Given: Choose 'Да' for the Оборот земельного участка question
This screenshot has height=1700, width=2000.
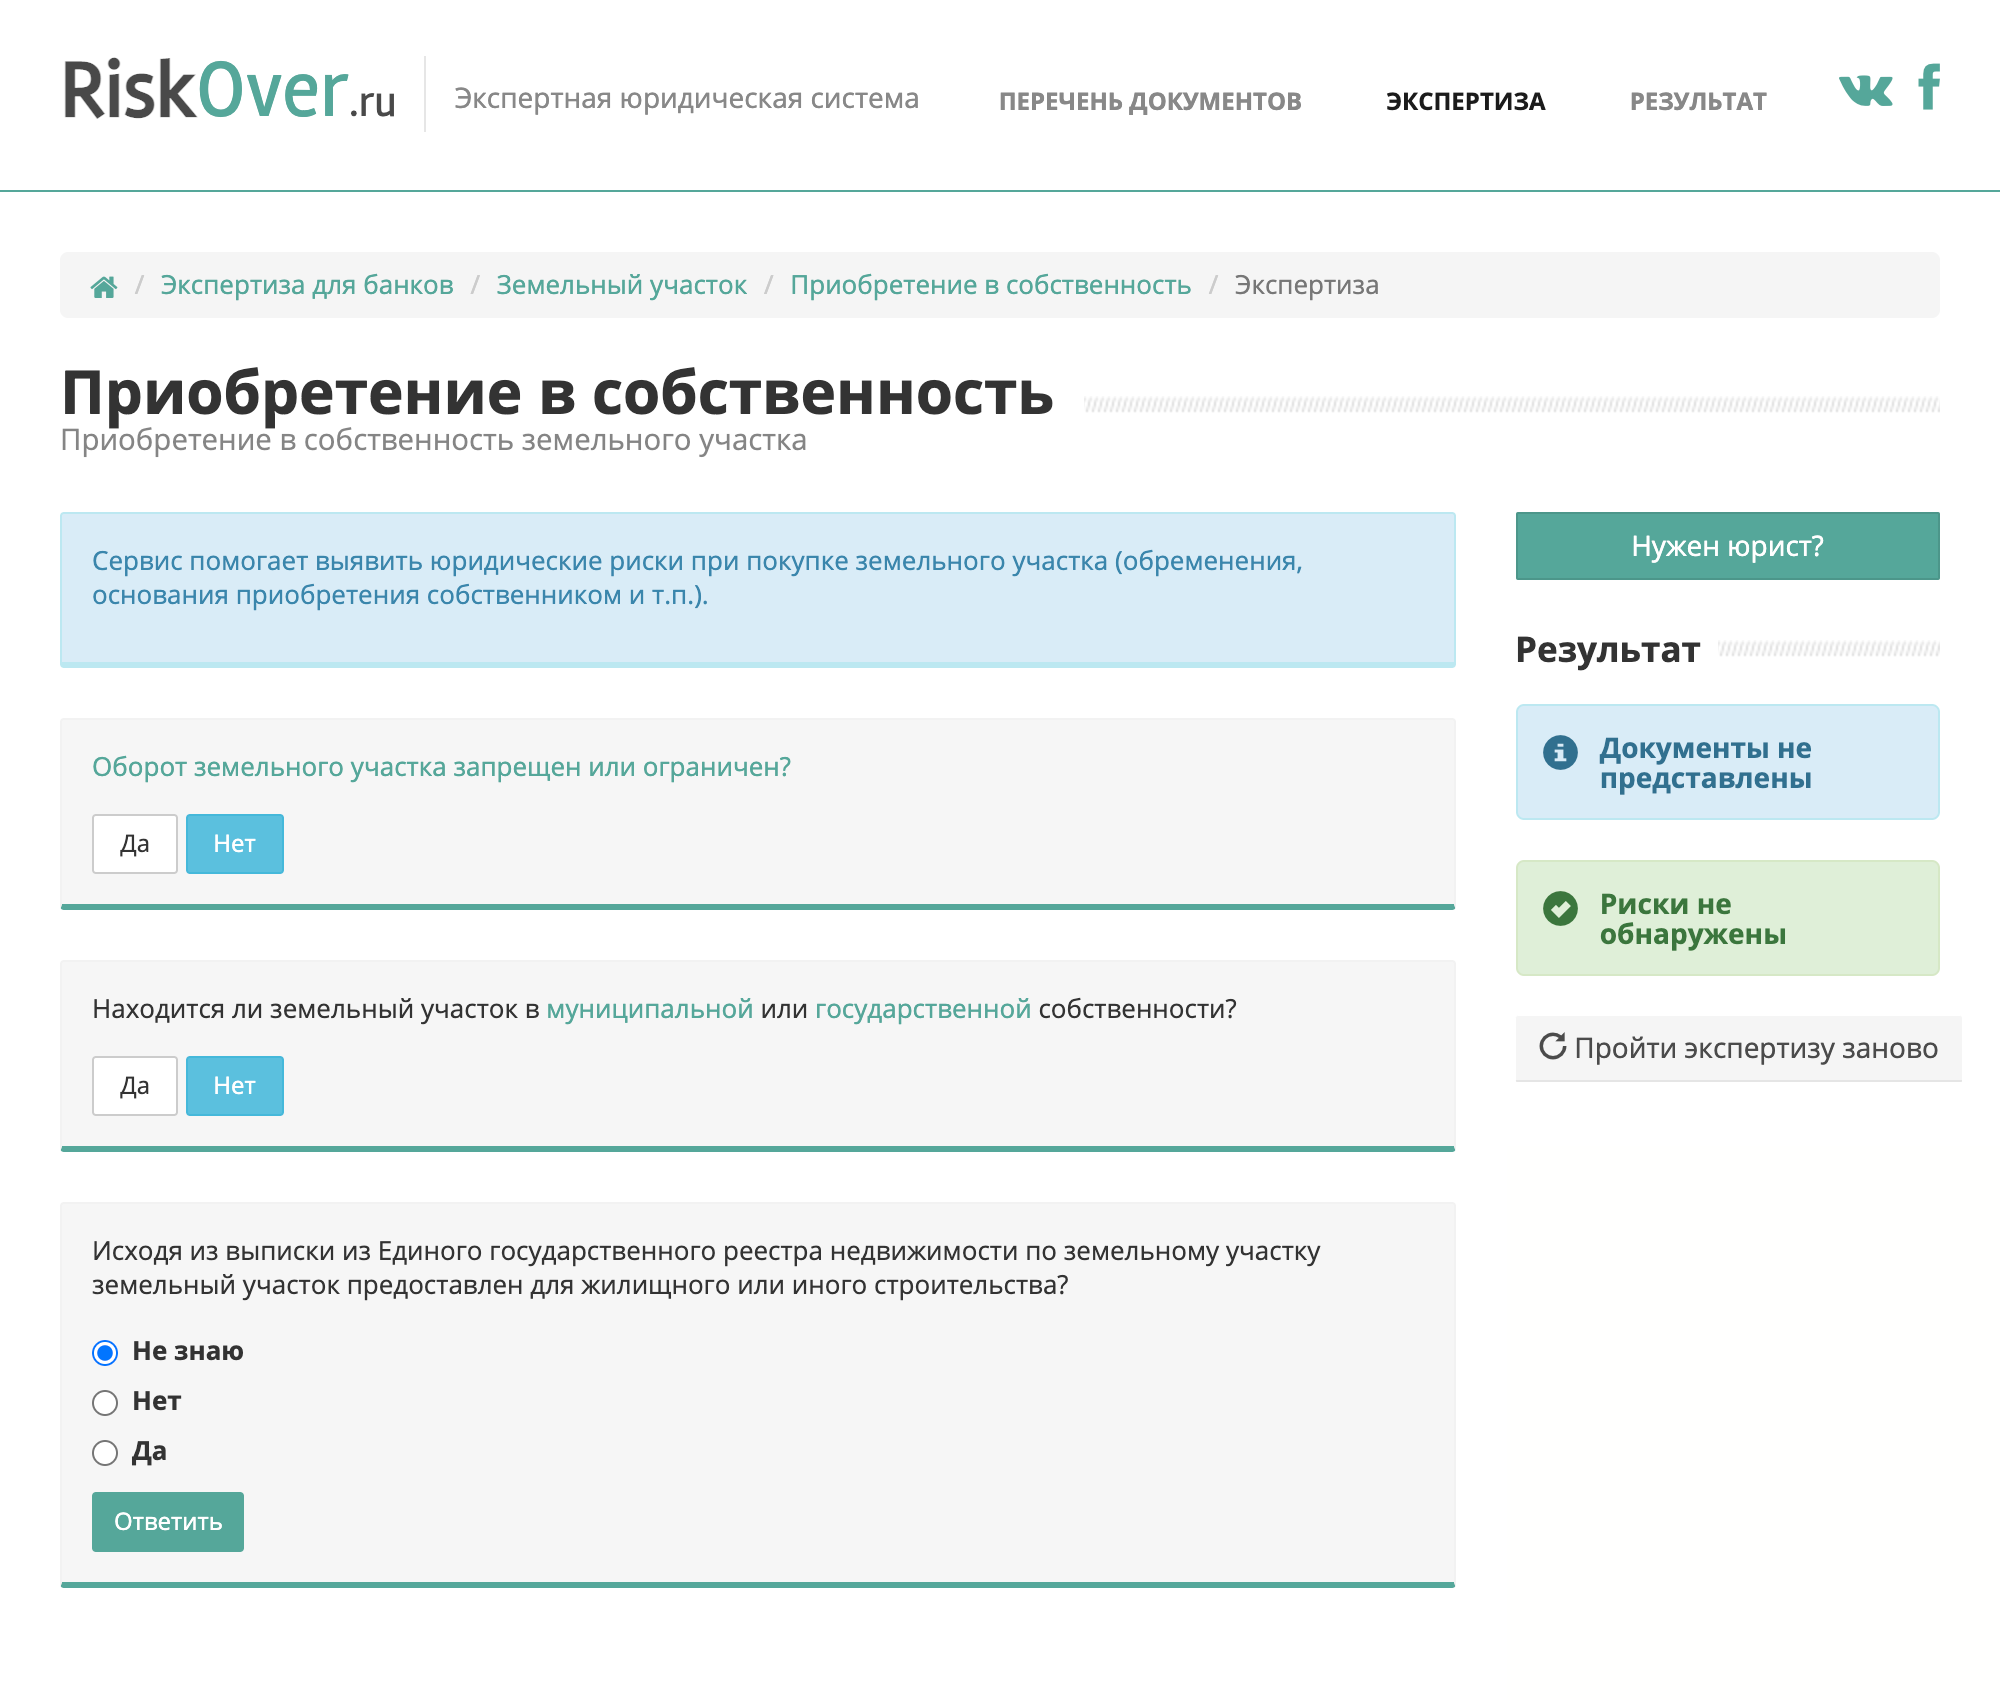Looking at the screenshot, I should pyautogui.click(x=135, y=844).
